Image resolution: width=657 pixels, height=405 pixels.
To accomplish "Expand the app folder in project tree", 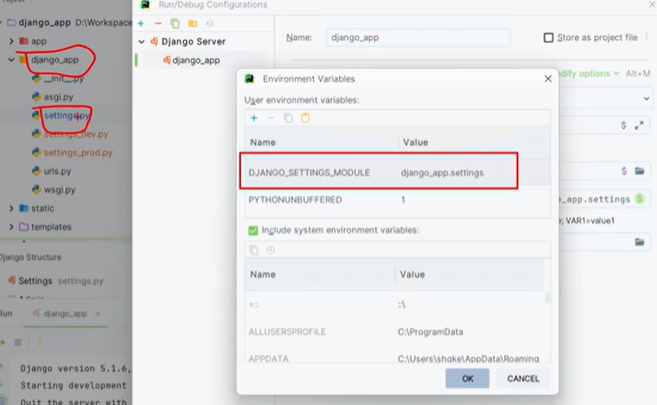I will 11,41.
